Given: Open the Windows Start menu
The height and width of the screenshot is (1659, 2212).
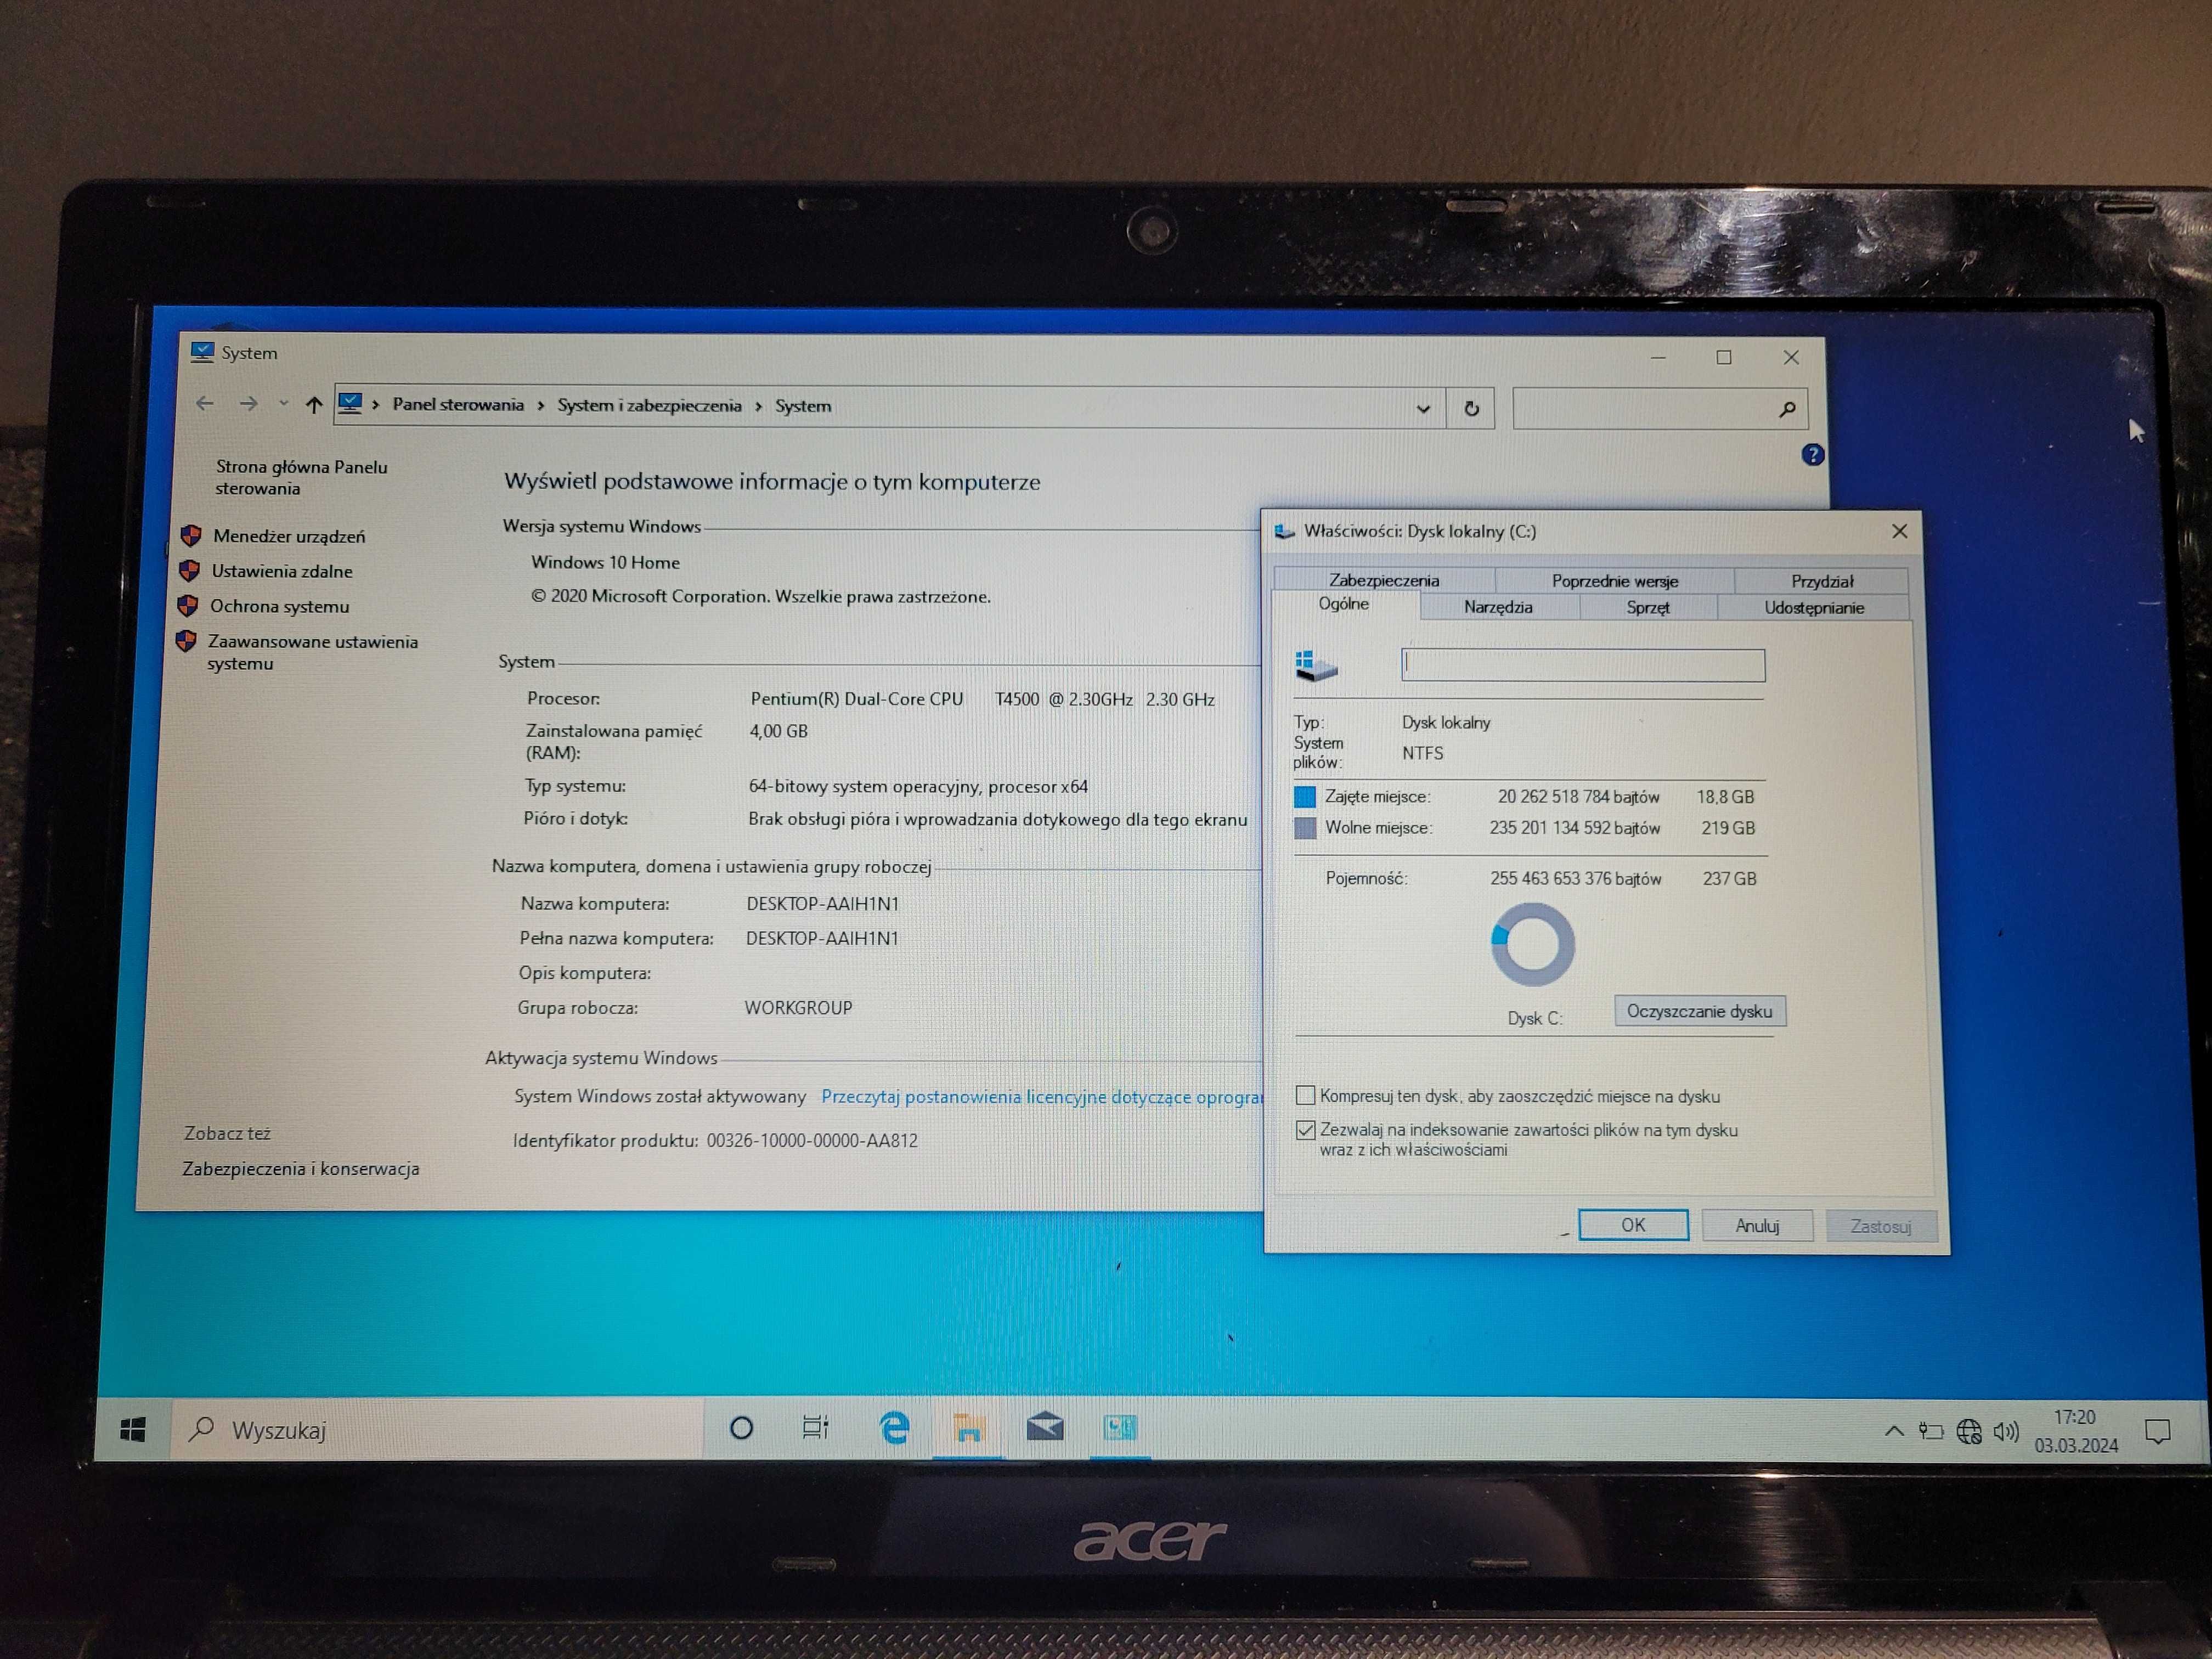Looking at the screenshot, I should tap(133, 1430).
